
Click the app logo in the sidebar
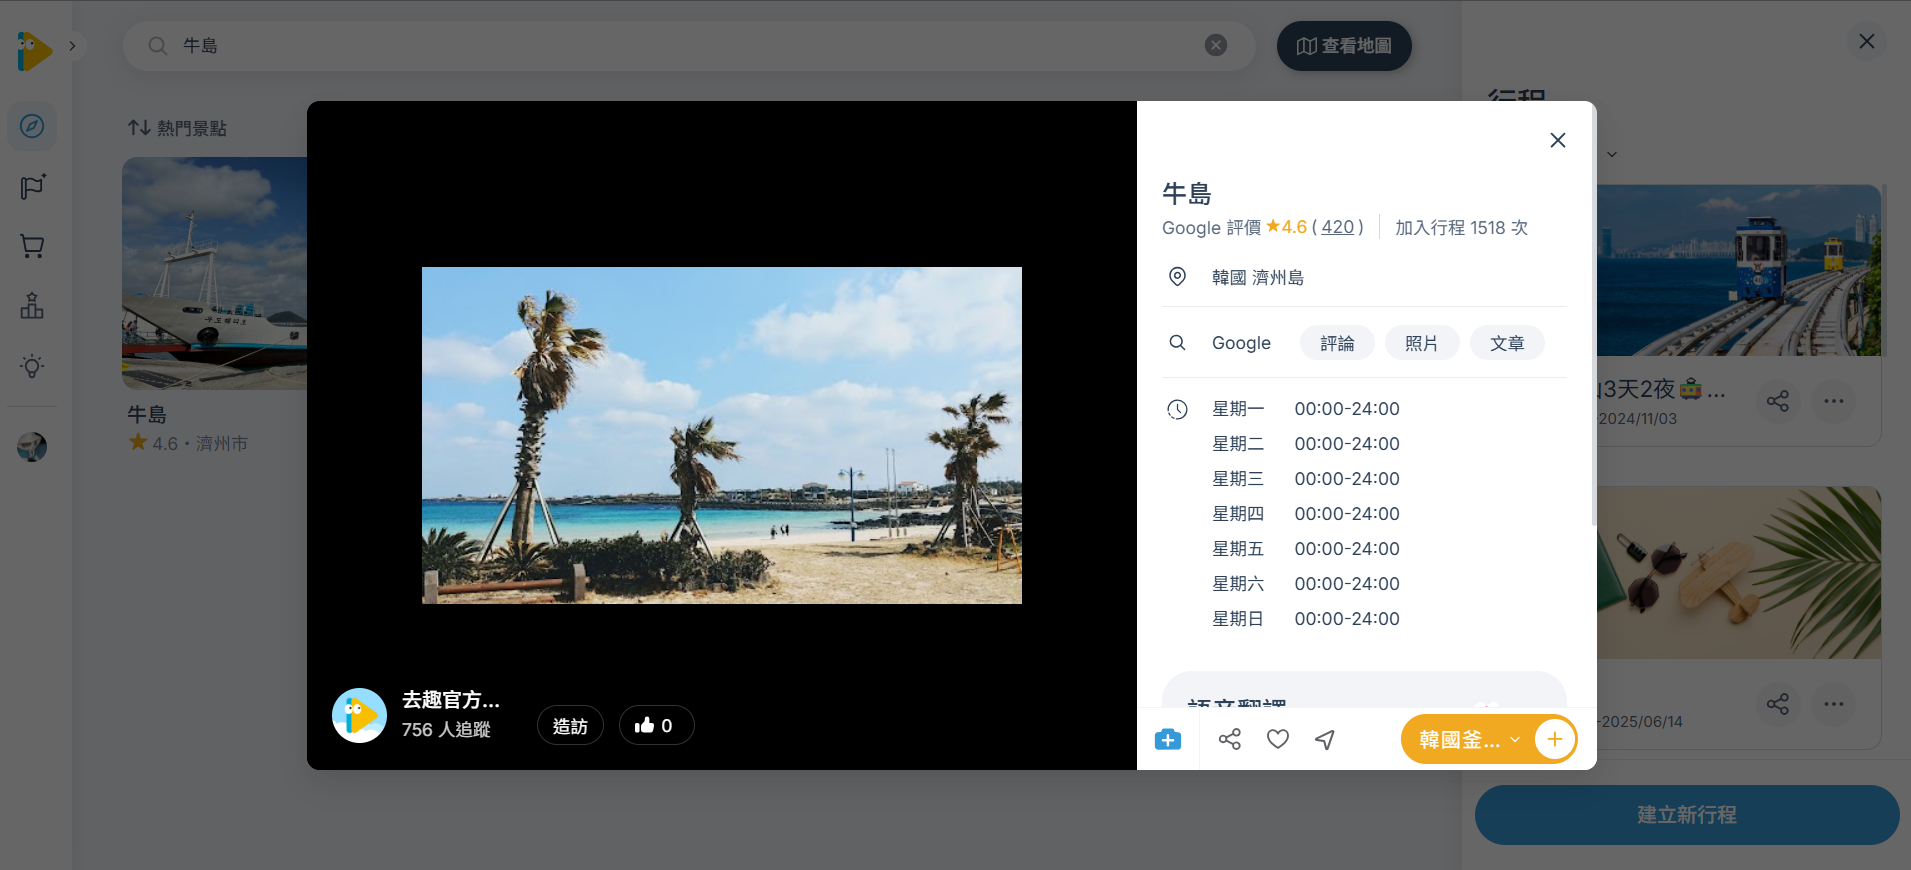34,50
